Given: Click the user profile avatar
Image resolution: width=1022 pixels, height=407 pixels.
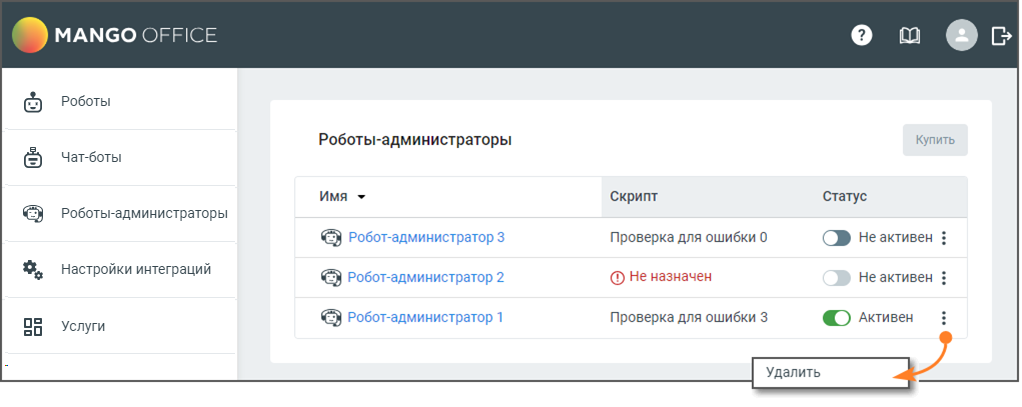Looking at the screenshot, I should coord(961,35).
